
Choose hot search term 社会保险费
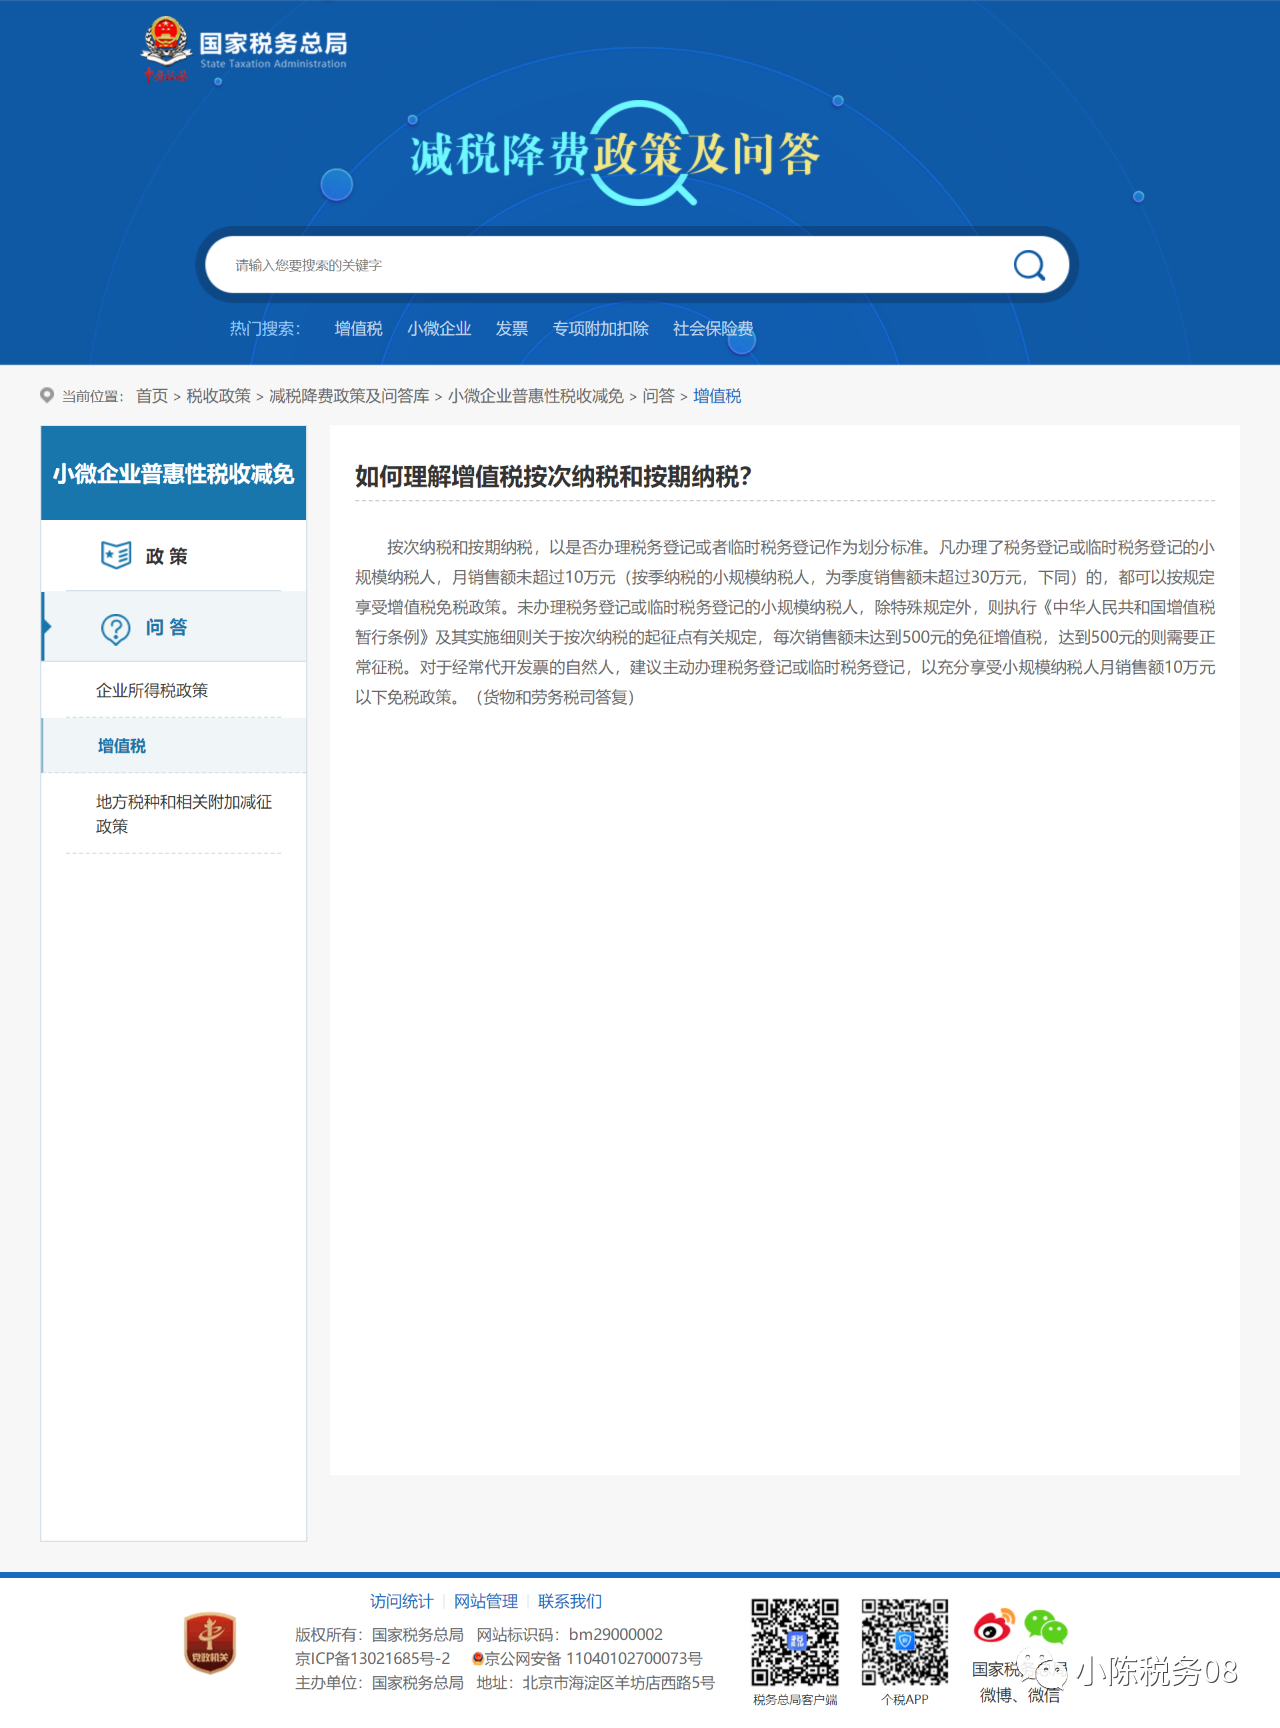pyautogui.click(x=713, y=329)
